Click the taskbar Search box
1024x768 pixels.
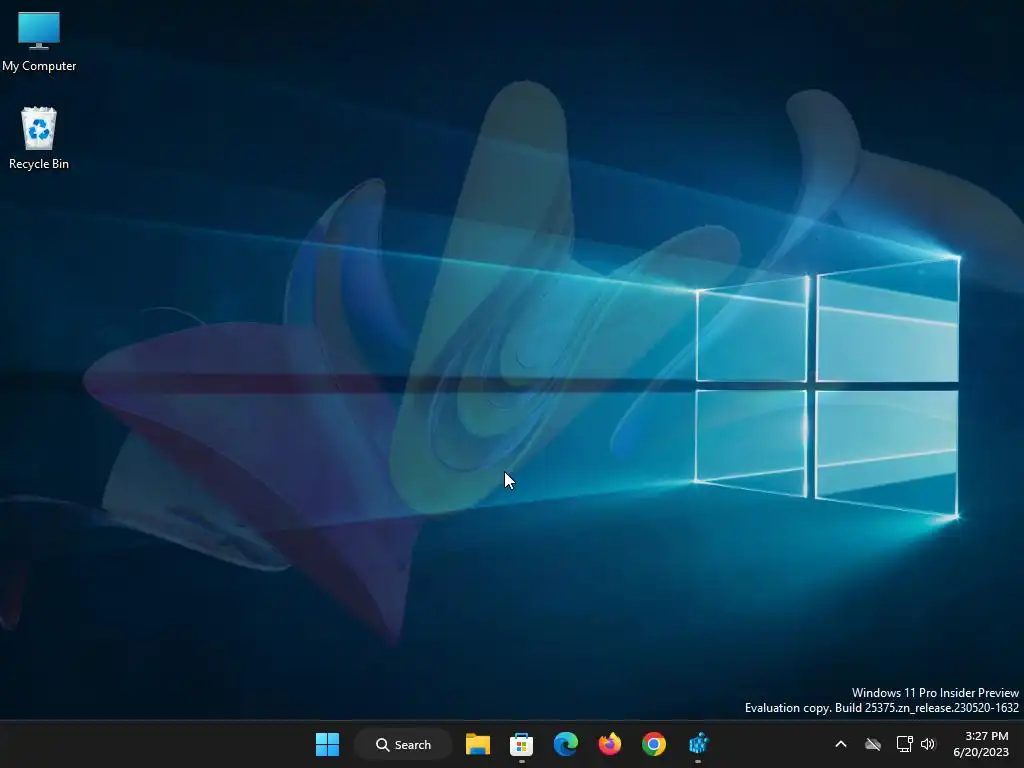click(x=403, y=744)
